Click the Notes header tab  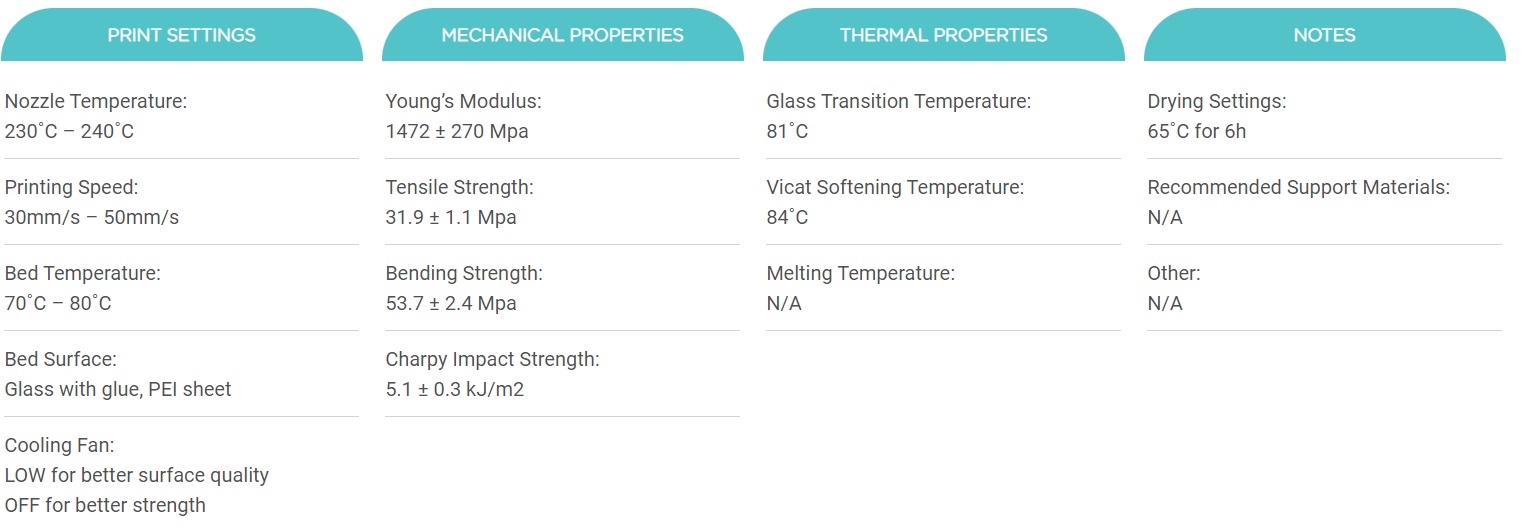[1324, 35]
